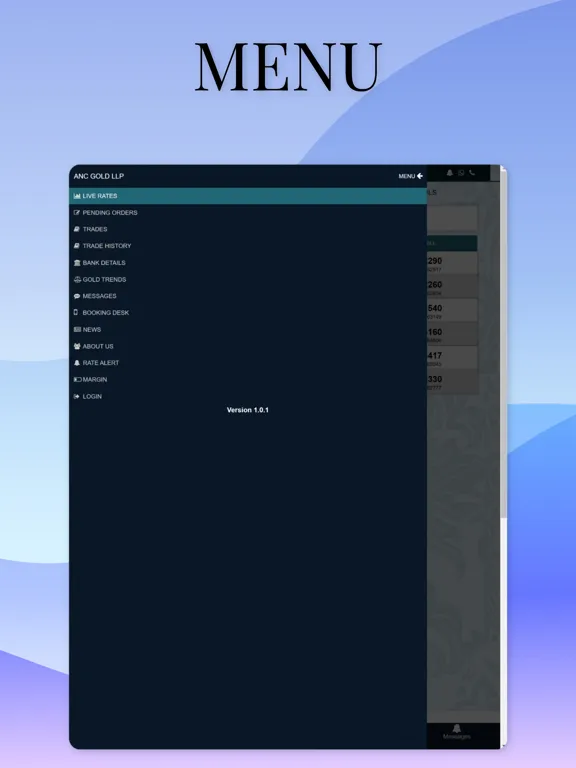Click the vertical scrollbar on right edge

pos(503,343)
